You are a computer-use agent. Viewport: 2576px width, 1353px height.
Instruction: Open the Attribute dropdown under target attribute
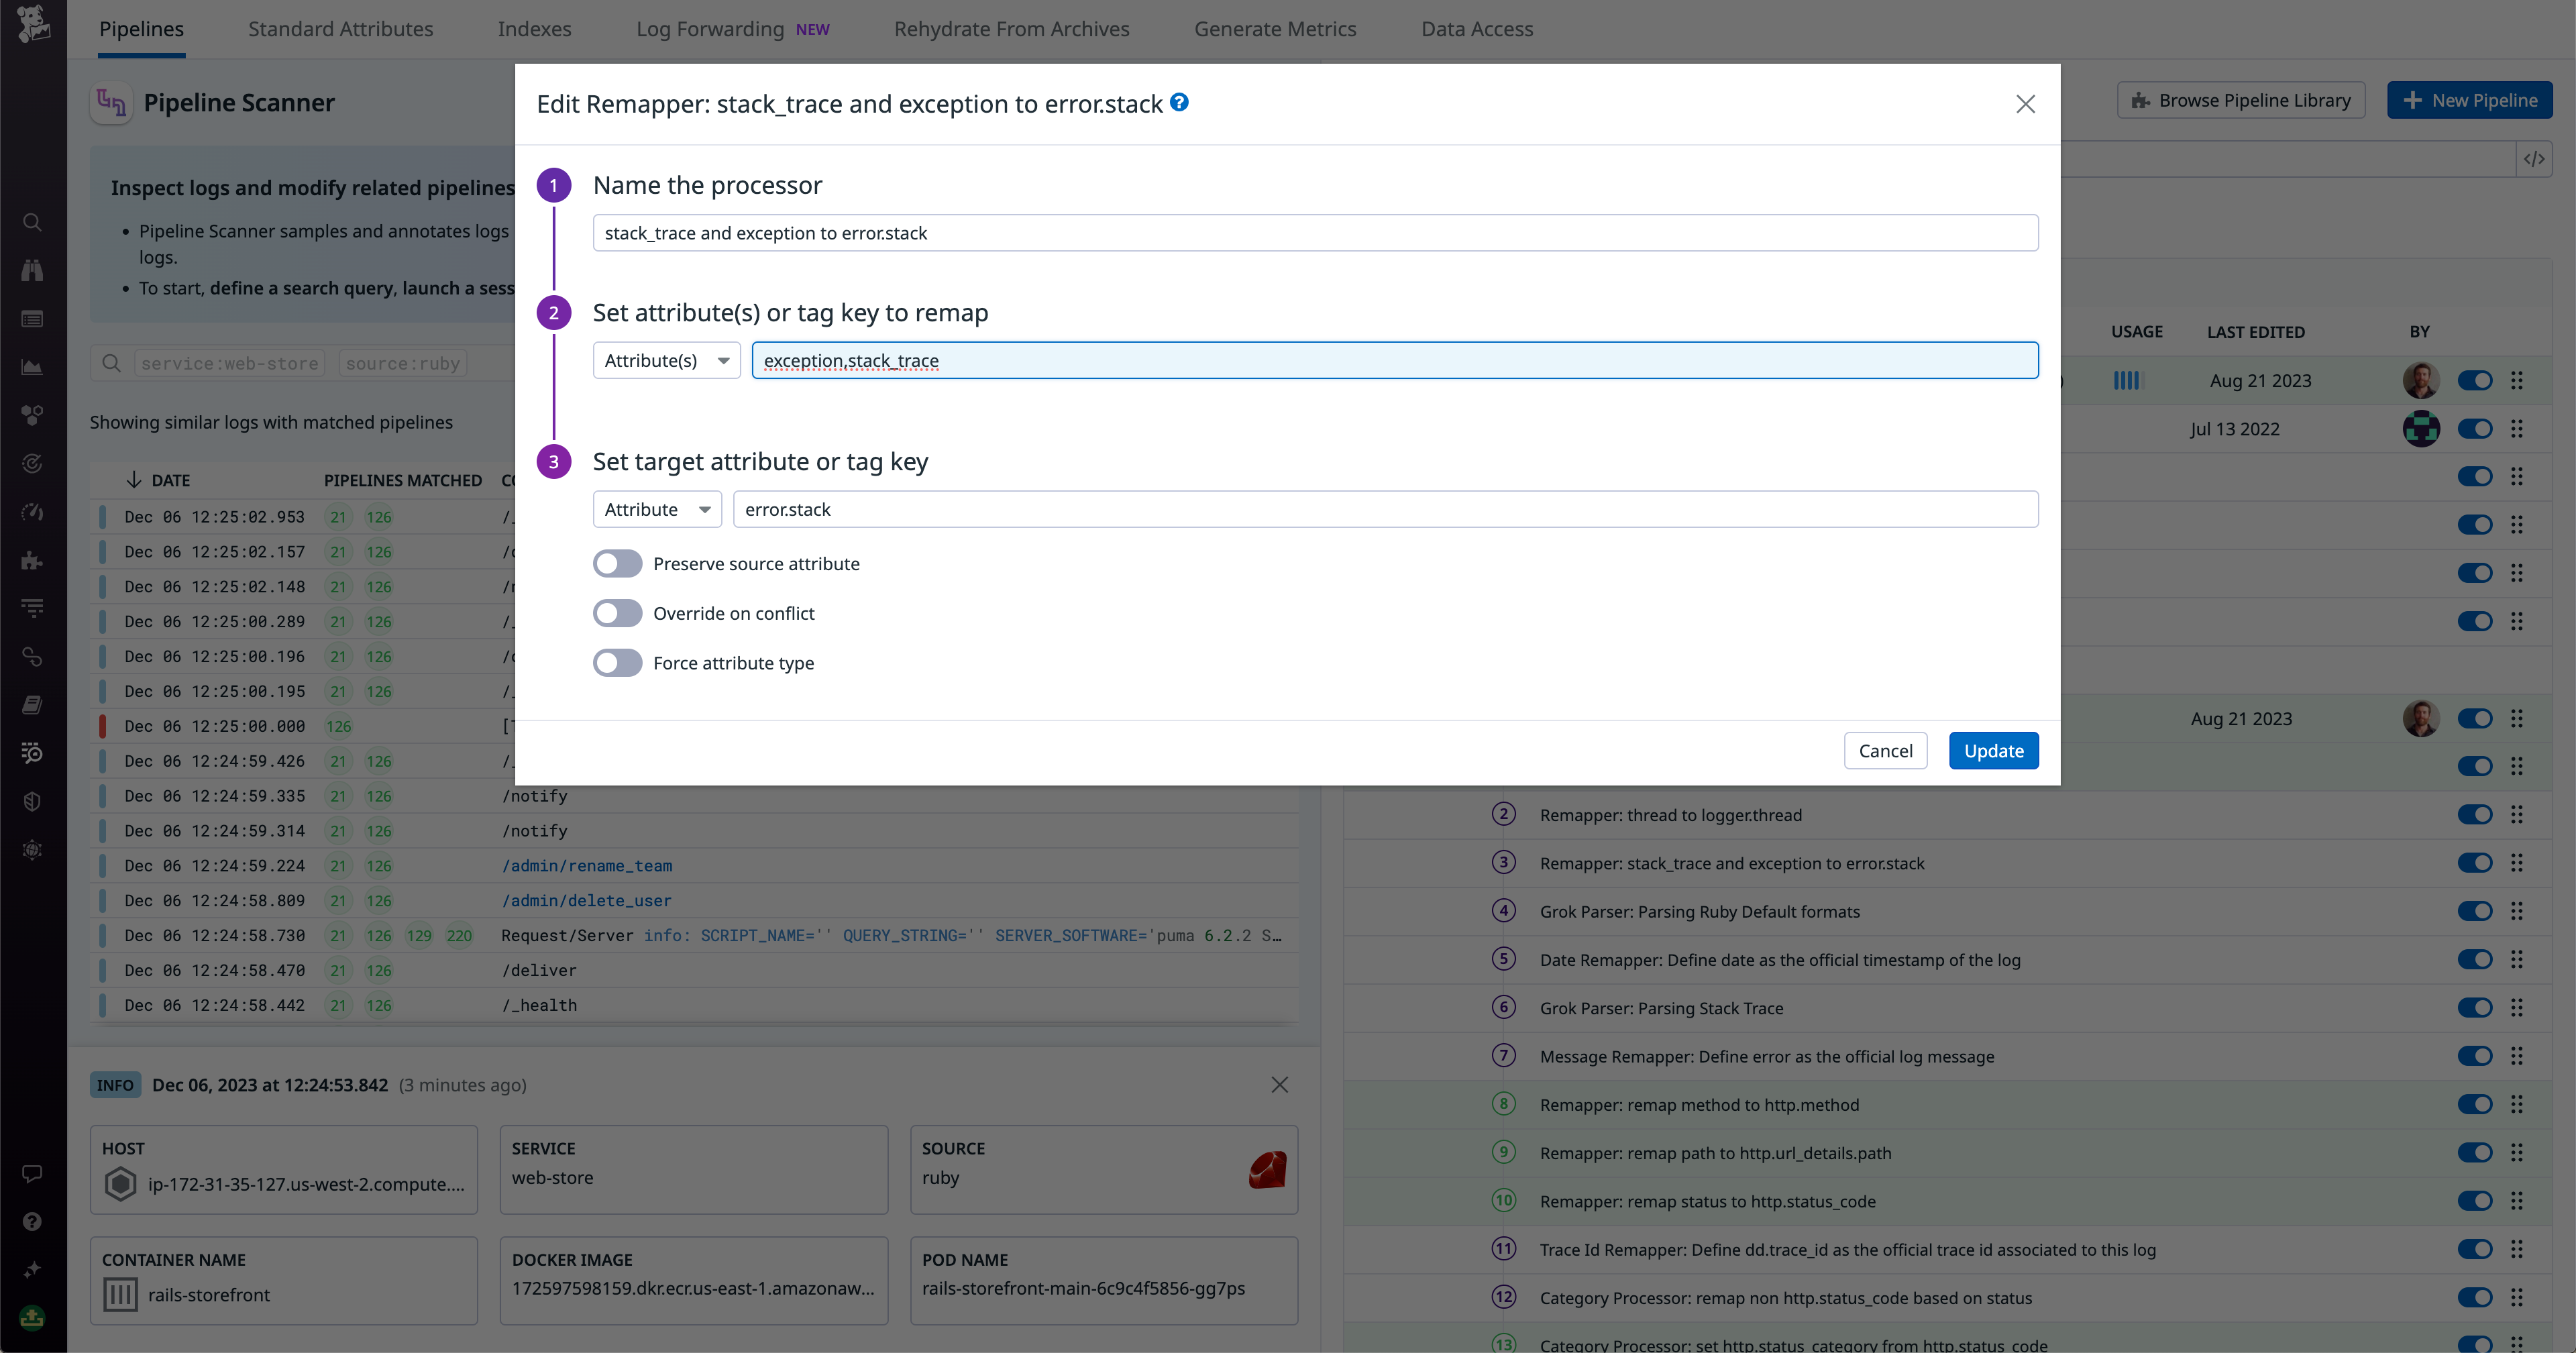coord(656,509)
